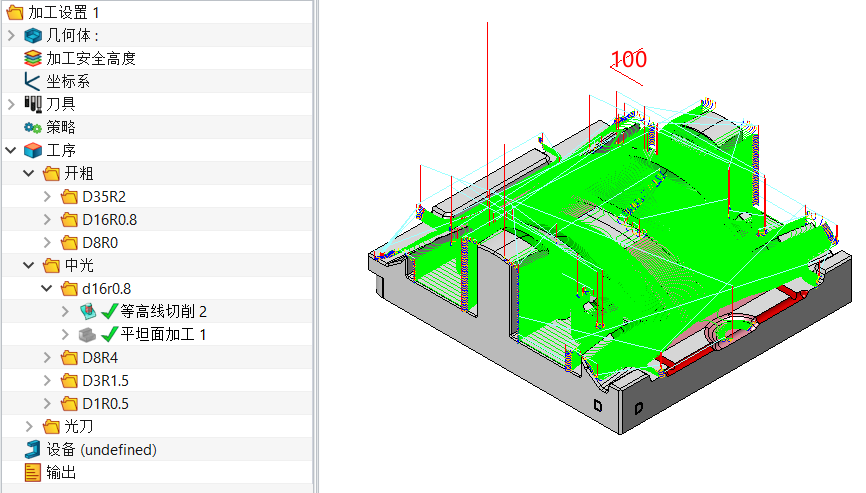The width and height of the screenshot is (866, 493).
Task: Expand the 几何体 node
Action: click(11, 35)
